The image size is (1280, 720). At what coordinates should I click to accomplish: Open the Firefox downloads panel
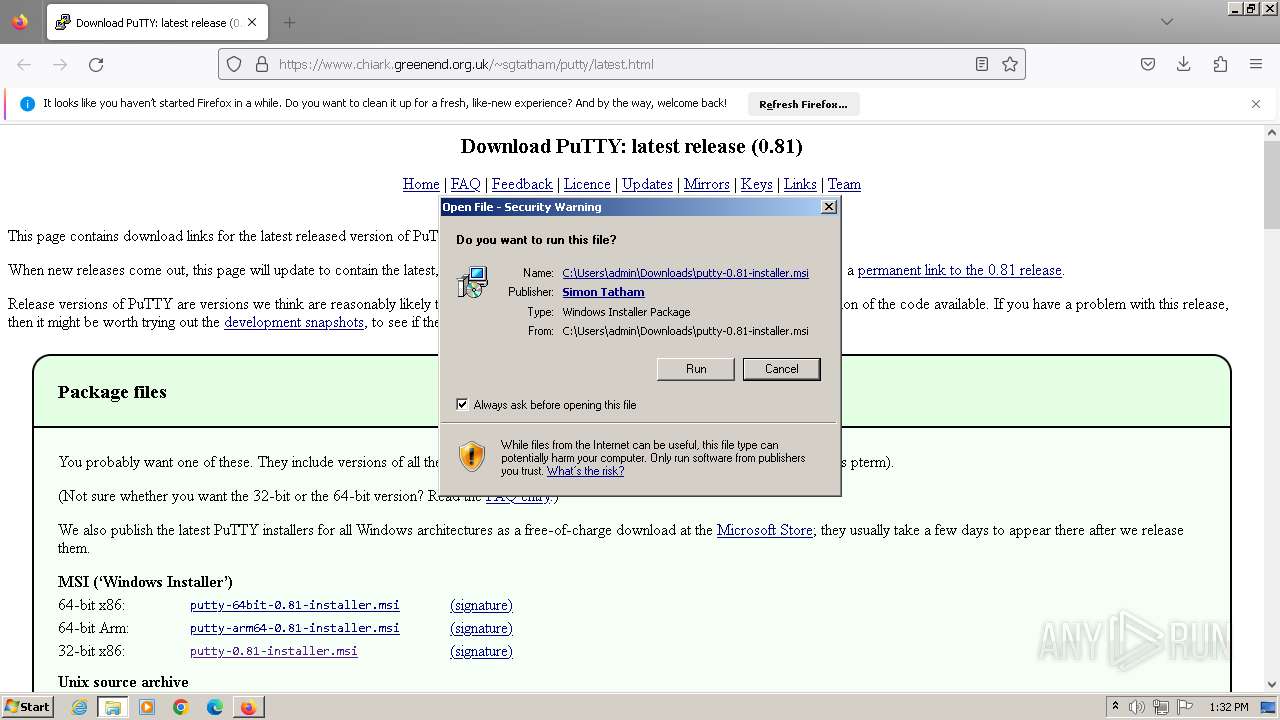coord(1184,64)
